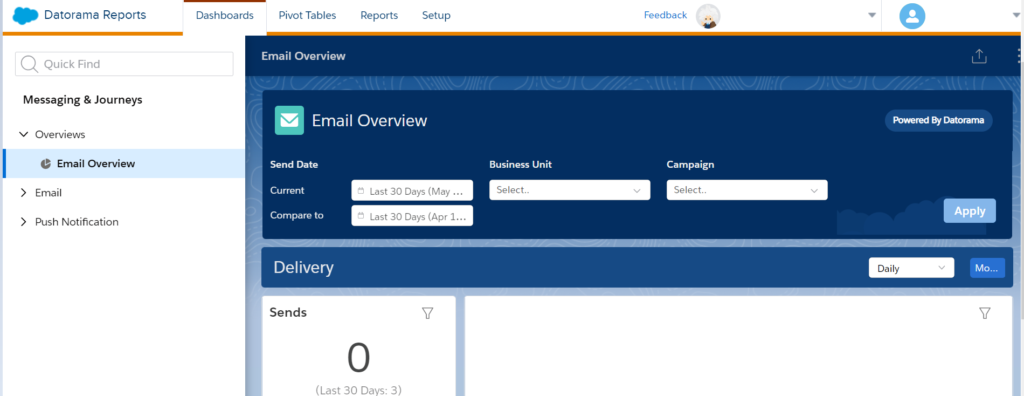
Task: Open the Setup tab
Action: pos(436,16)
